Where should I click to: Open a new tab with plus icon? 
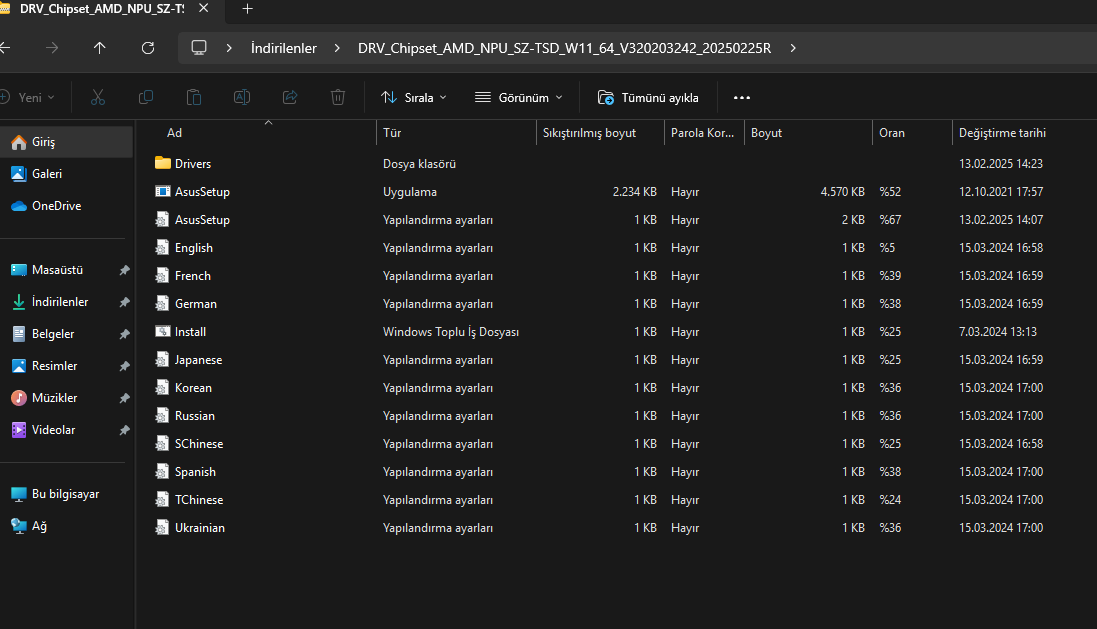[x=247, y=9]
